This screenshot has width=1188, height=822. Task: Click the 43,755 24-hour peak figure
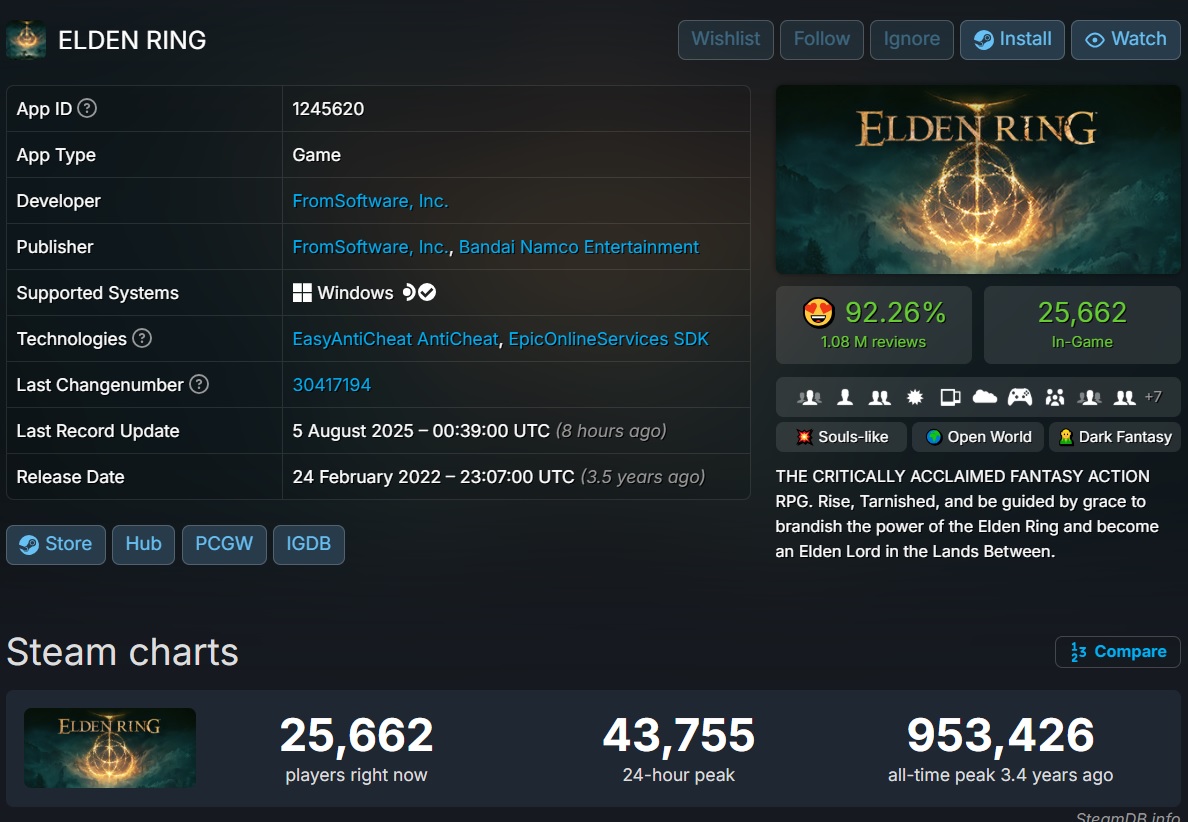[x=679, y=735]
